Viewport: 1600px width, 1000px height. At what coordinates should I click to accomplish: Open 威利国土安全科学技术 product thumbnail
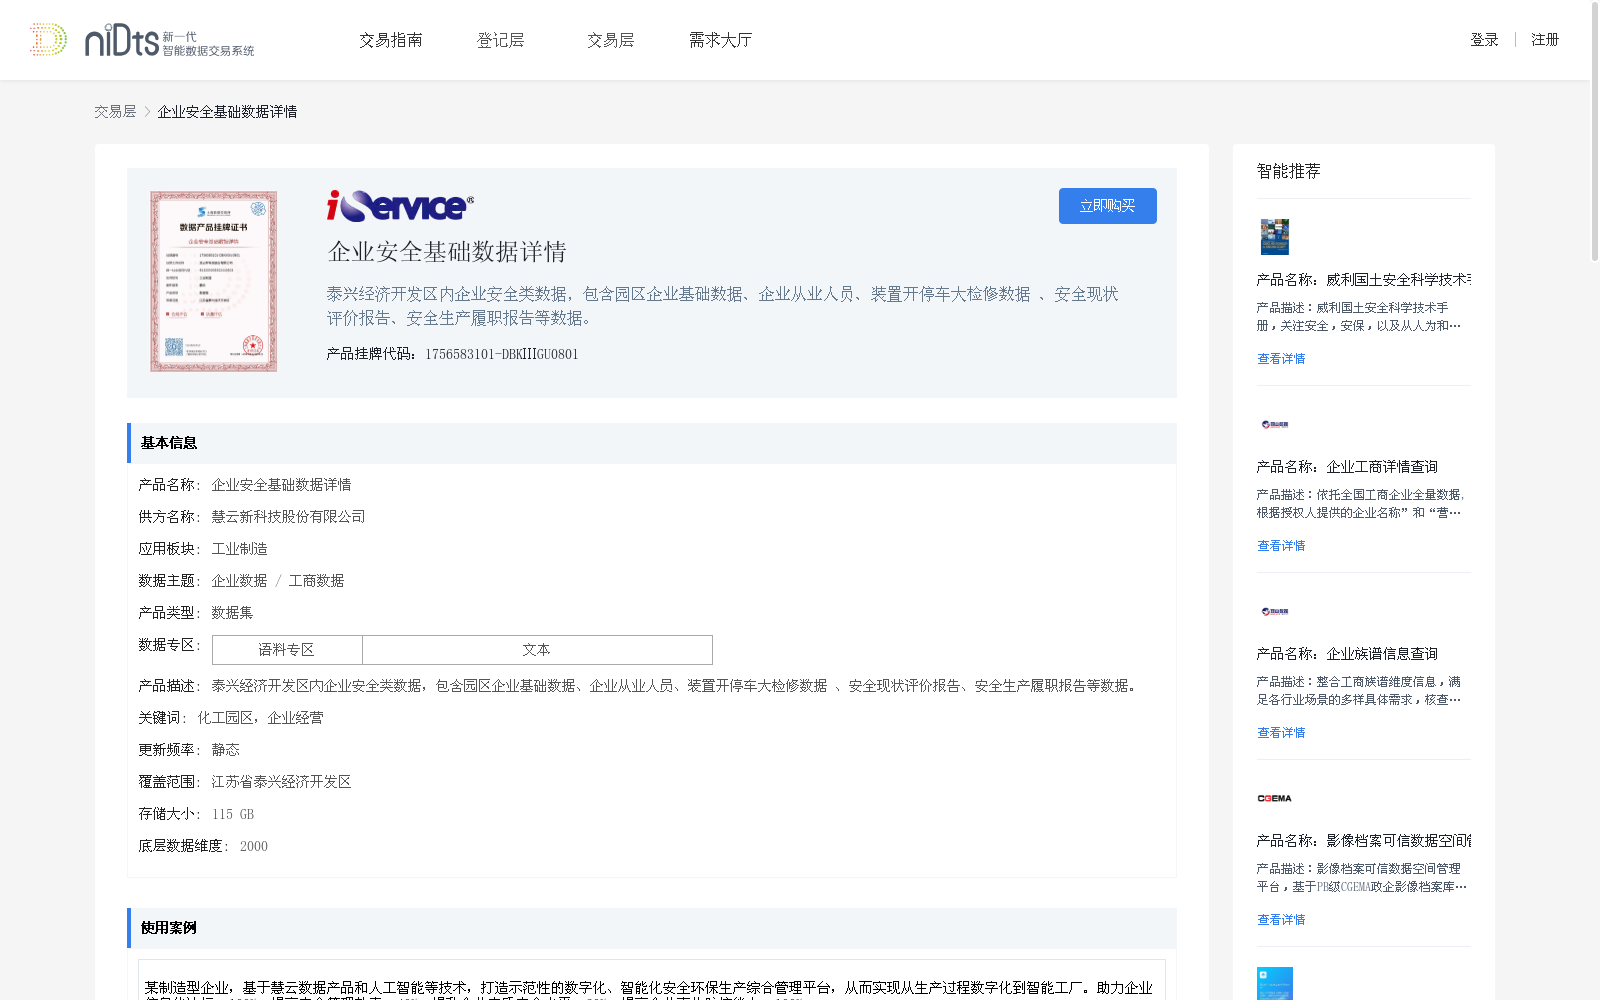(1275, 237)
